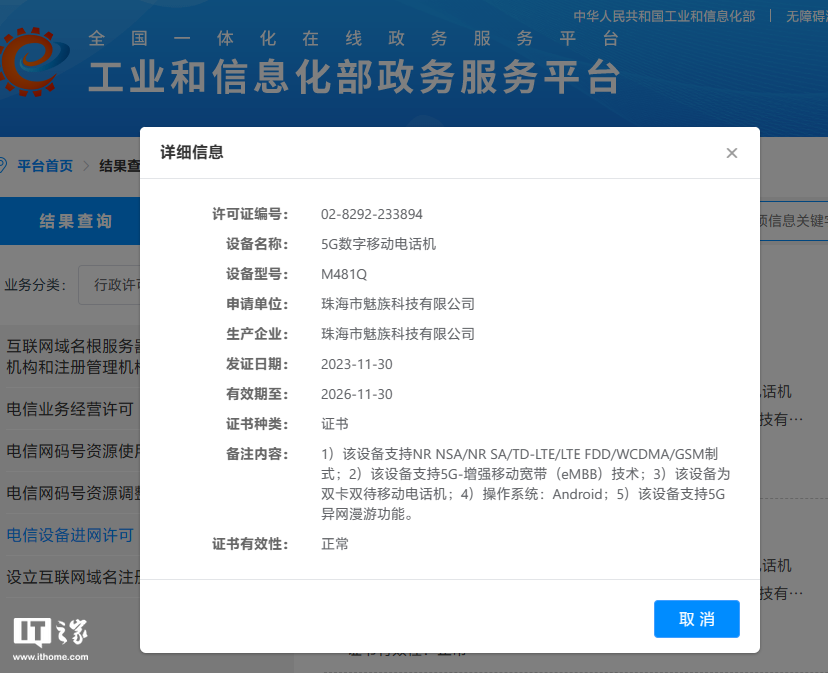The image size is (828, 673).
Task: Open the 平台首页 breadcrumb link
Action: click(x=45, y=166)
